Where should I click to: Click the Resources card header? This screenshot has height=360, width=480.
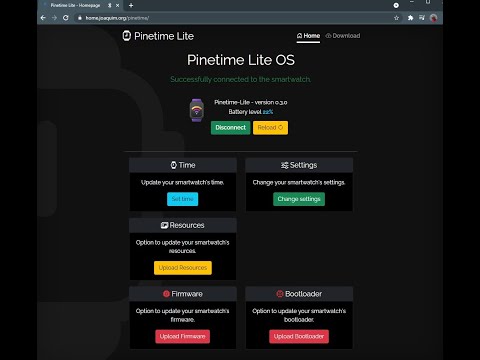[x=183, y=225]
